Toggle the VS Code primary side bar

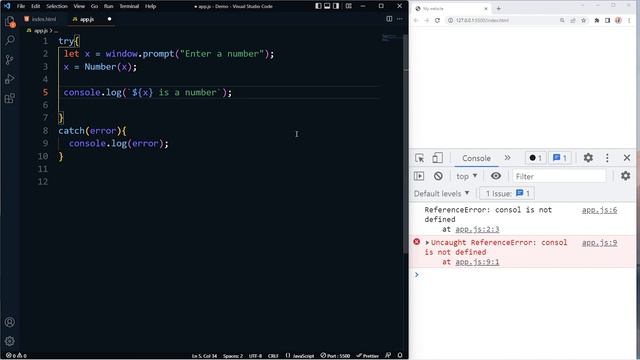[x=318, y=6]
